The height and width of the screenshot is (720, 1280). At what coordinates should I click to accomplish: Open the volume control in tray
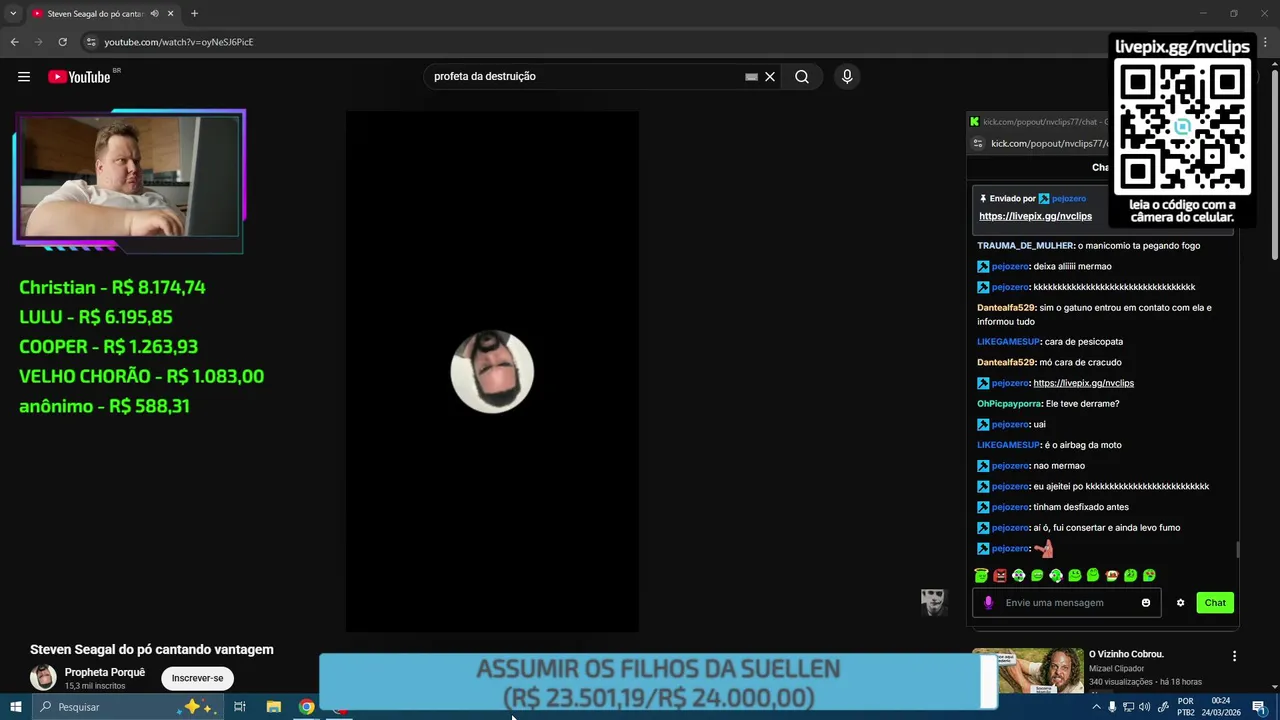[1145, 707]
